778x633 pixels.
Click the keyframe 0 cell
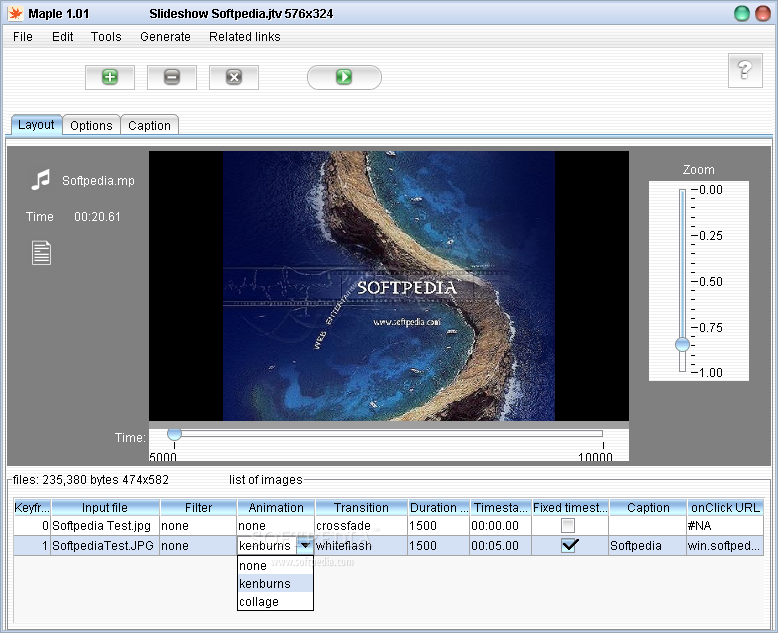32,525
